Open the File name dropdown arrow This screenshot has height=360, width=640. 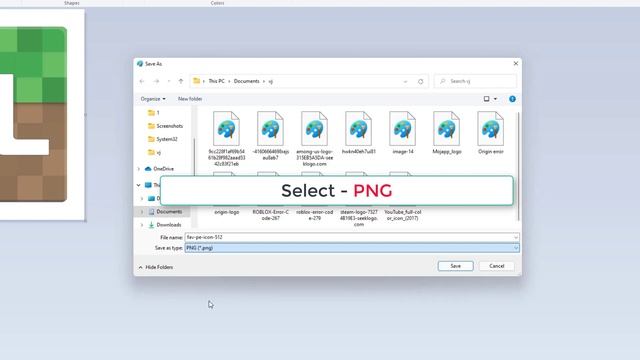tap(516, 237)
